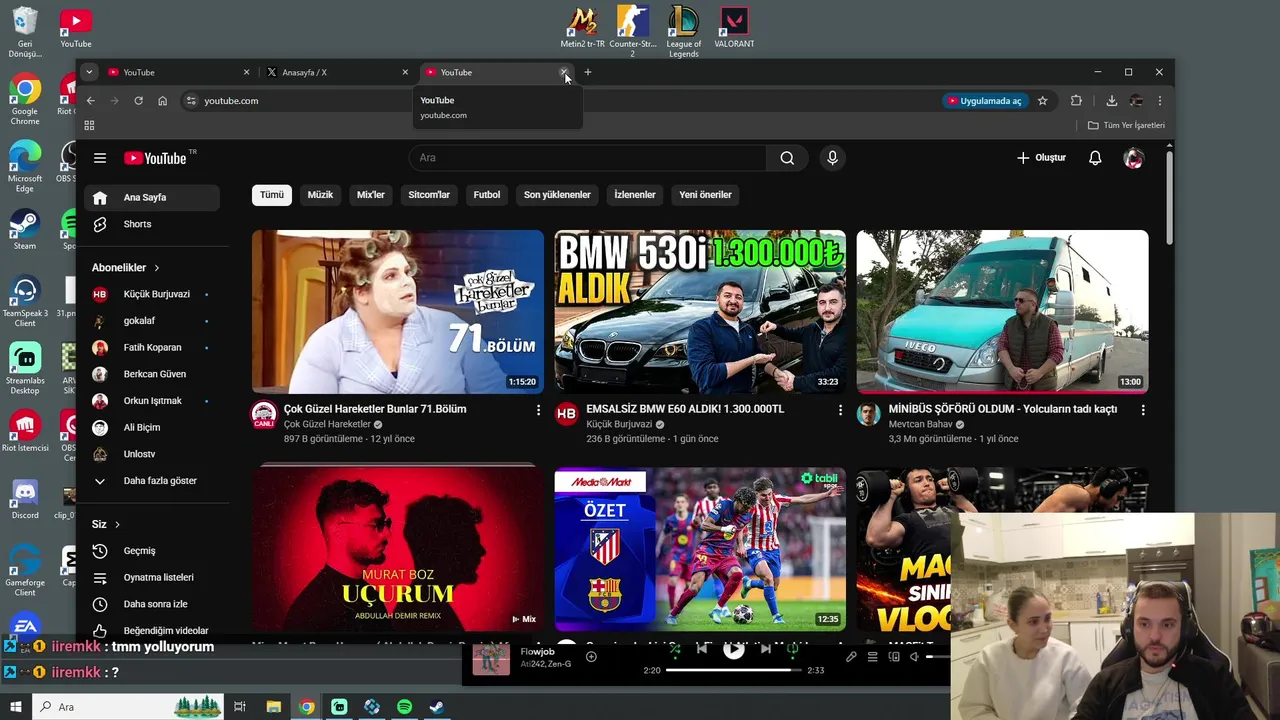Open the Chrome three-dot menu

pyautogui.click(x=1160, y=101)
